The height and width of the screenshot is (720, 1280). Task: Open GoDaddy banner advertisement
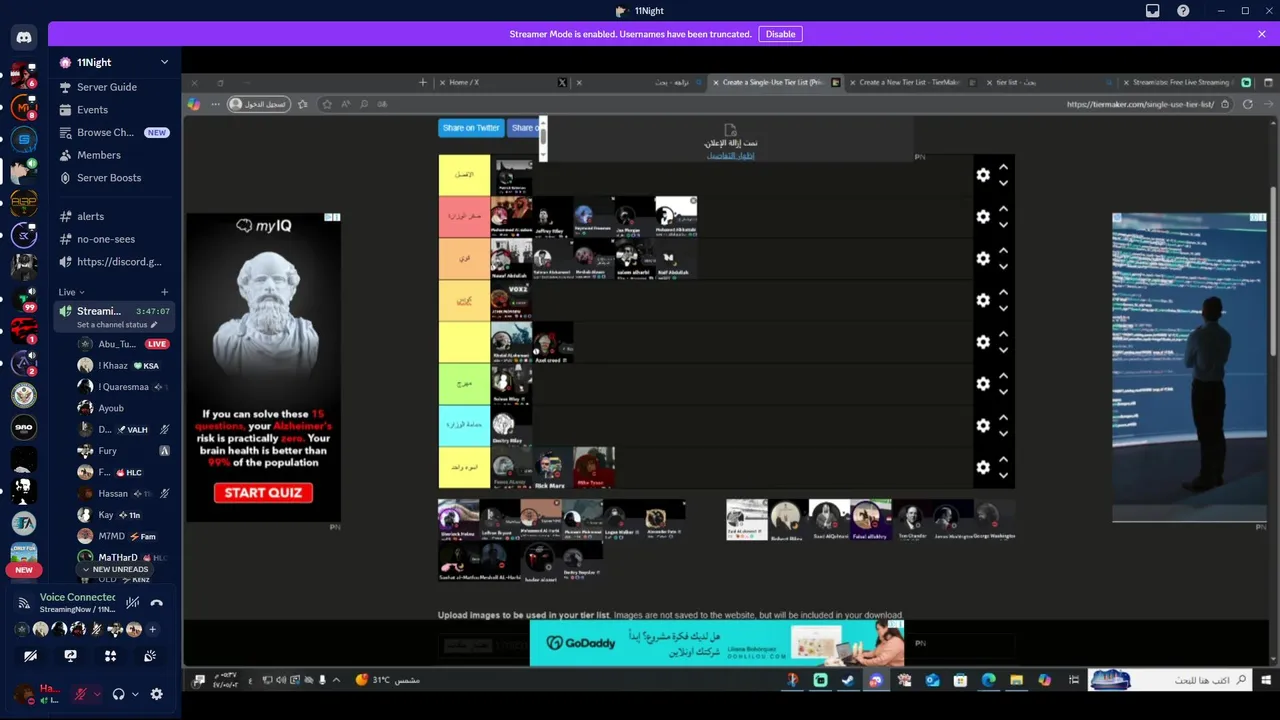click(717, 643)
